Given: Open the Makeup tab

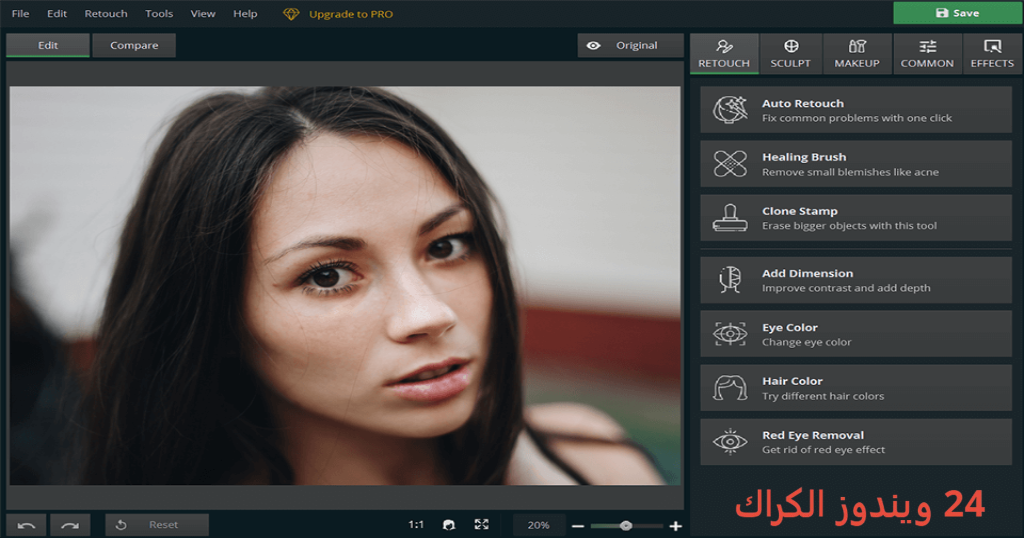Looking at the screenshot, I should tap(857, 54).
